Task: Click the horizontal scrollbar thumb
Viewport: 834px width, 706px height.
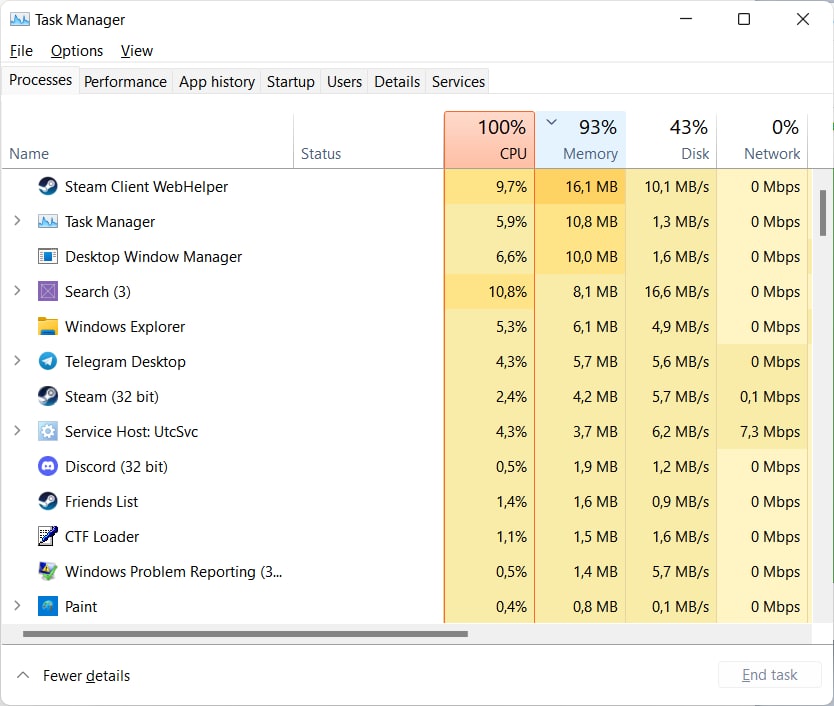Action: tap(245, 634)
